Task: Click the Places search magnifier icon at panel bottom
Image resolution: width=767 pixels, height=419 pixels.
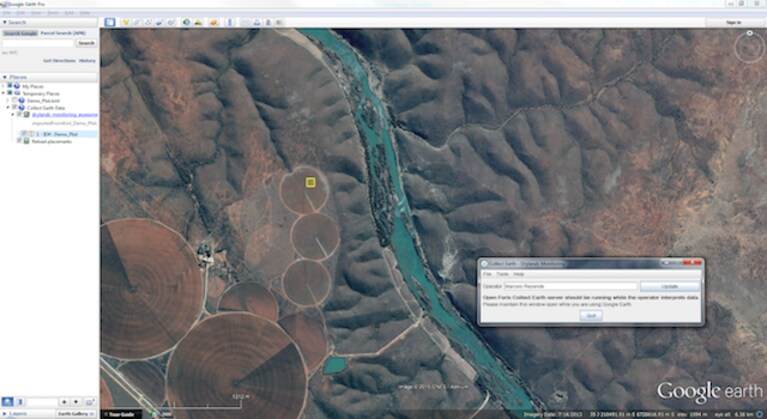Action: [7, 402]
